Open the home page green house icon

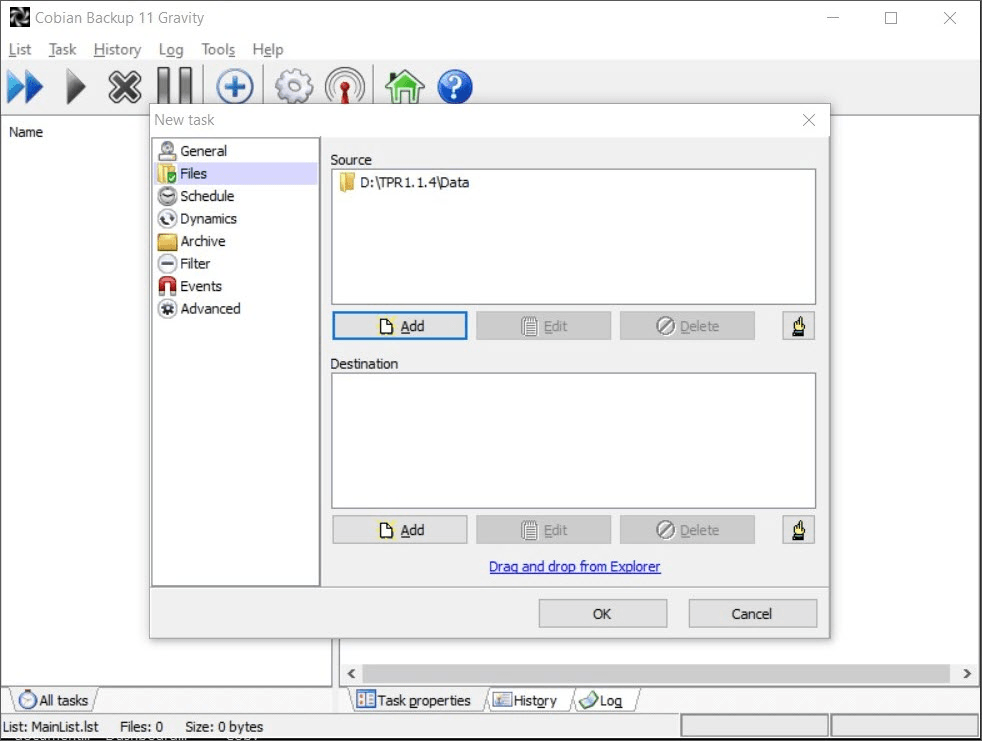(x=404, y=86)
